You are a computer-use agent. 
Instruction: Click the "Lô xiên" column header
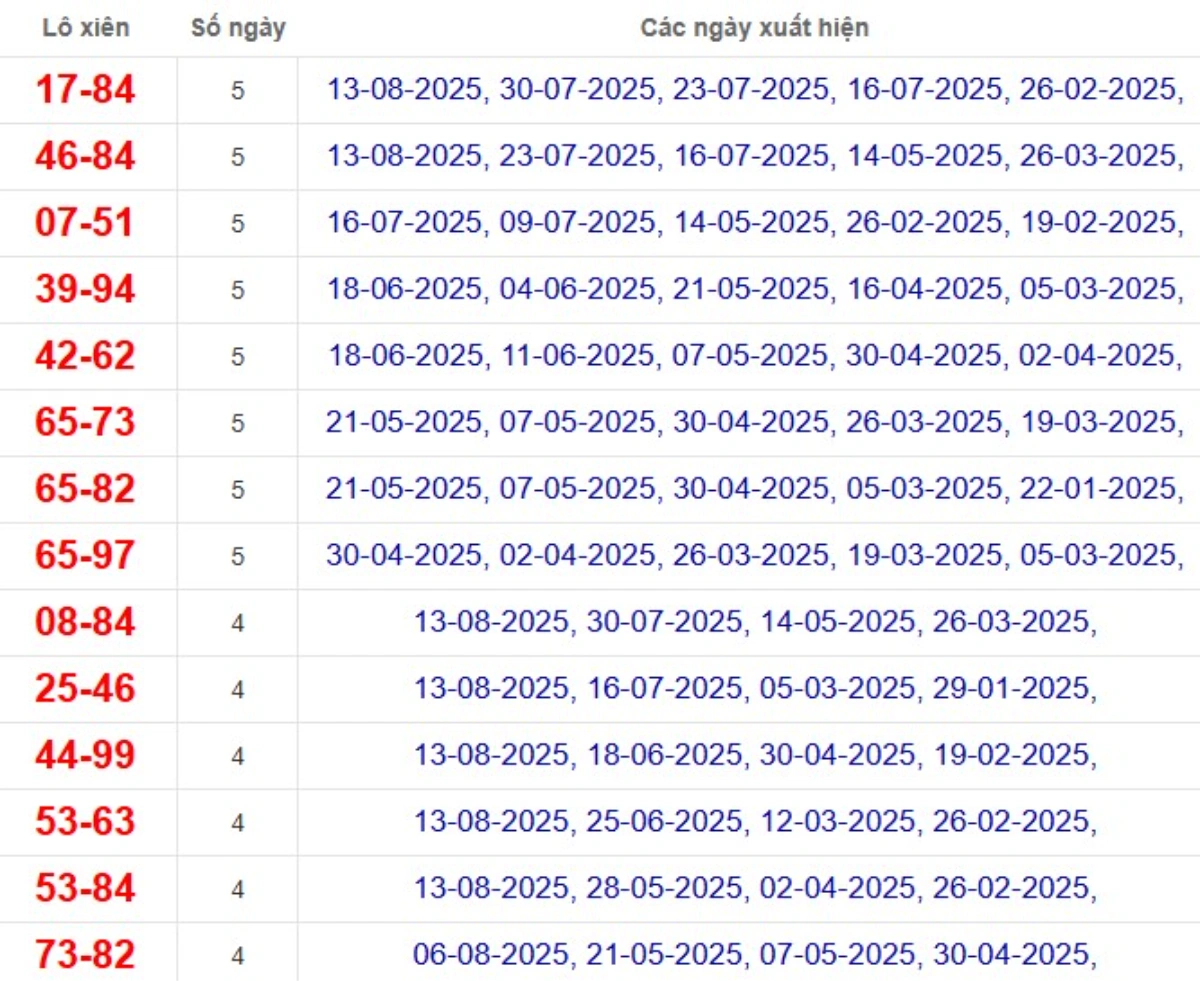[x=85, y=28]
